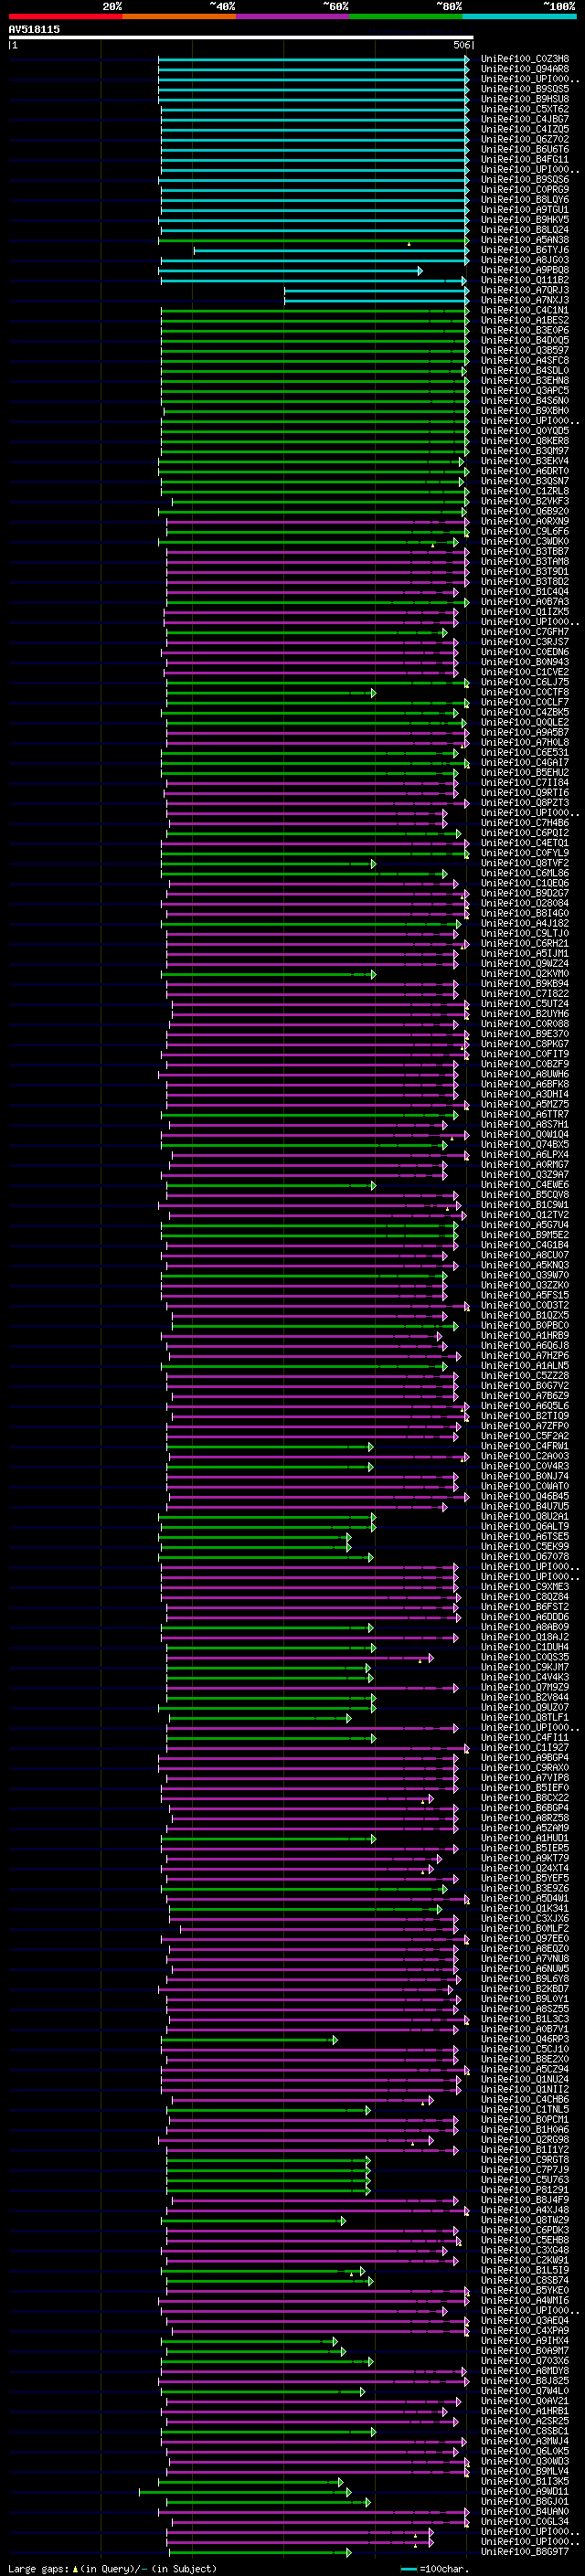Click UniRef100_C0PRG9 entry
The image size is (585, 2576).
(x=525, y=190)
